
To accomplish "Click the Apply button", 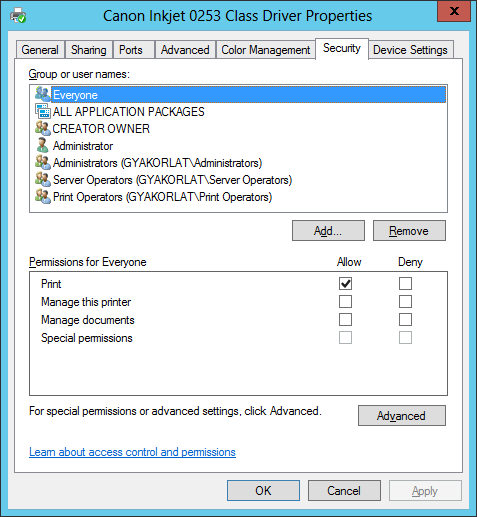I will [x=425, y=490].
